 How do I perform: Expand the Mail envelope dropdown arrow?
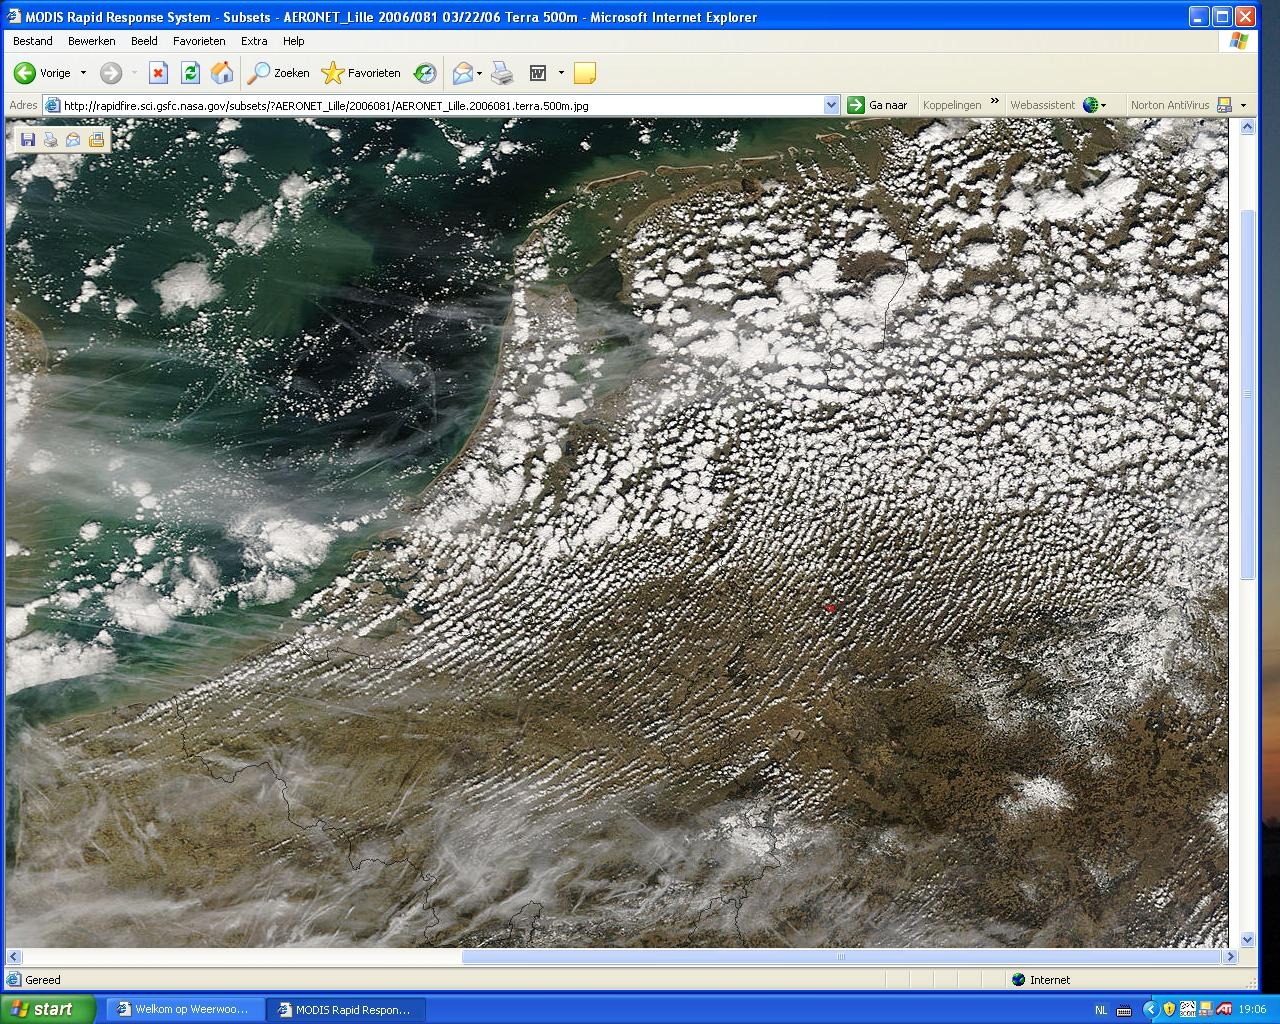point(479,73)
